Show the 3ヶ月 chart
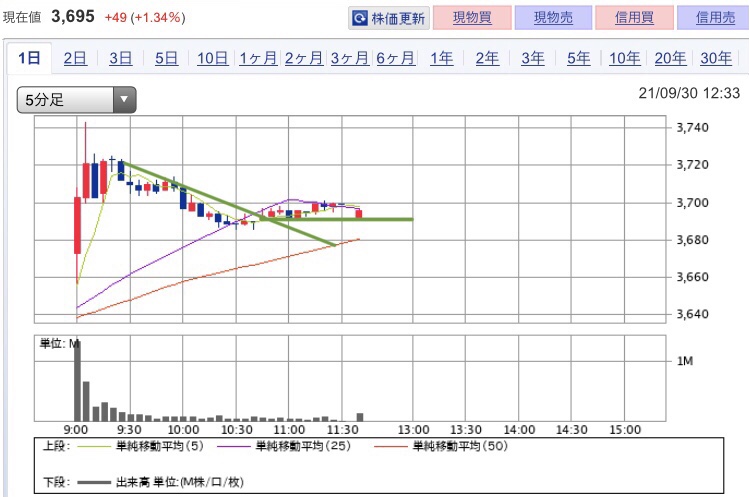This screenshot has width=749, height=497. 350,58
